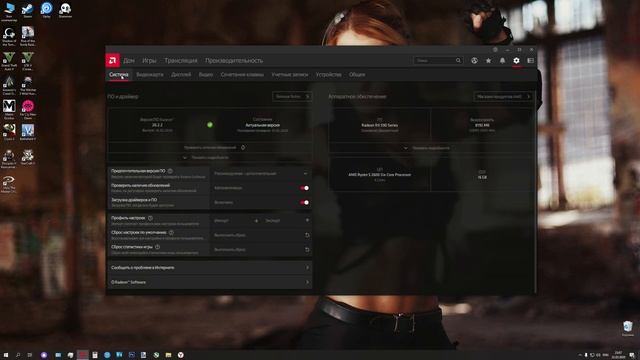Screen dimensions: 640x360
Task: Click the refresh icon beside Проверить наличие обновлений
Action: pos(243,147)
